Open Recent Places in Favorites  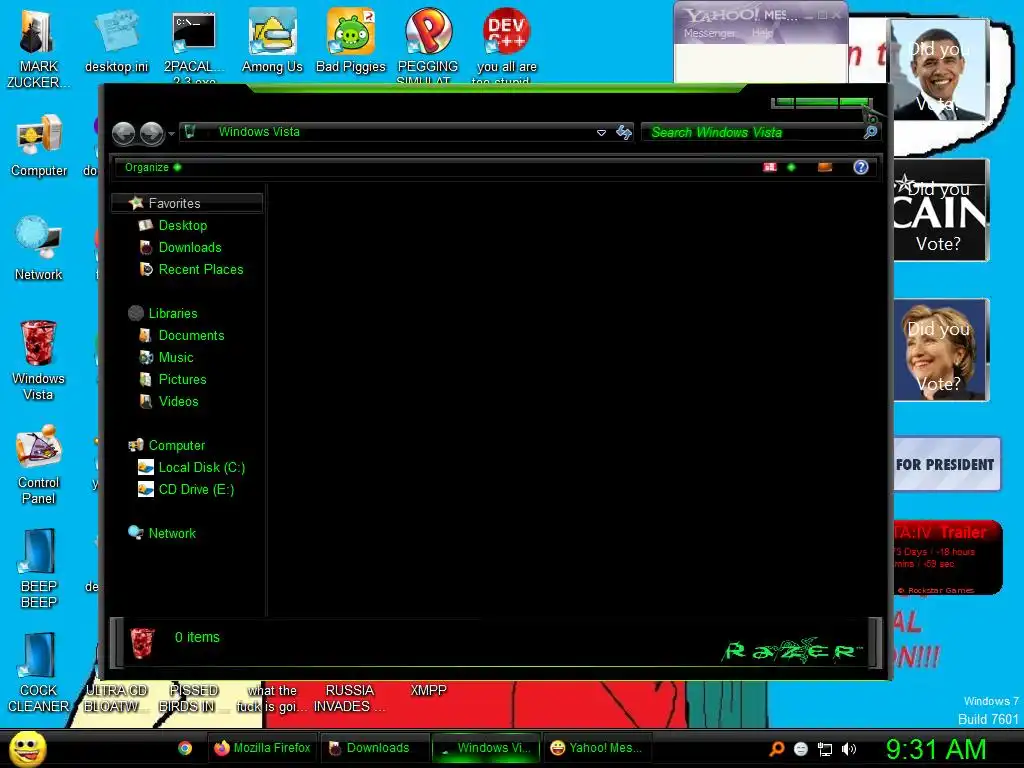tap(200, 270)
